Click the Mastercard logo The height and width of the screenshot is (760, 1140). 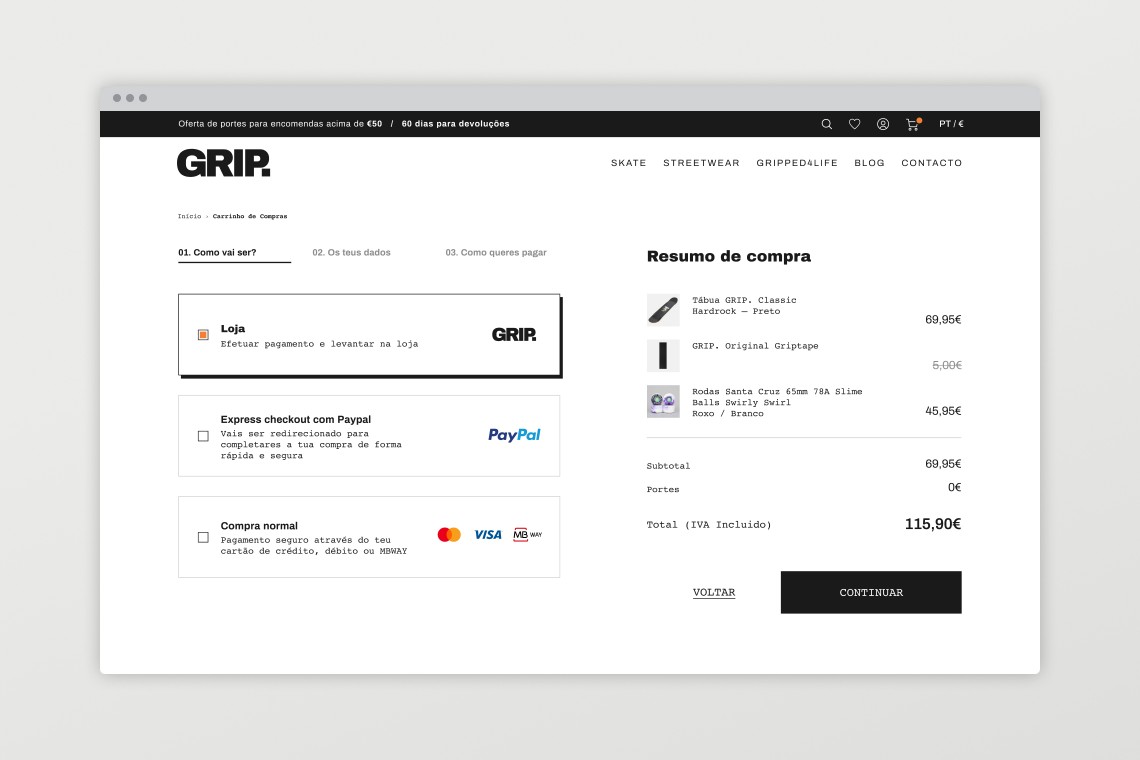click(449, 535)
